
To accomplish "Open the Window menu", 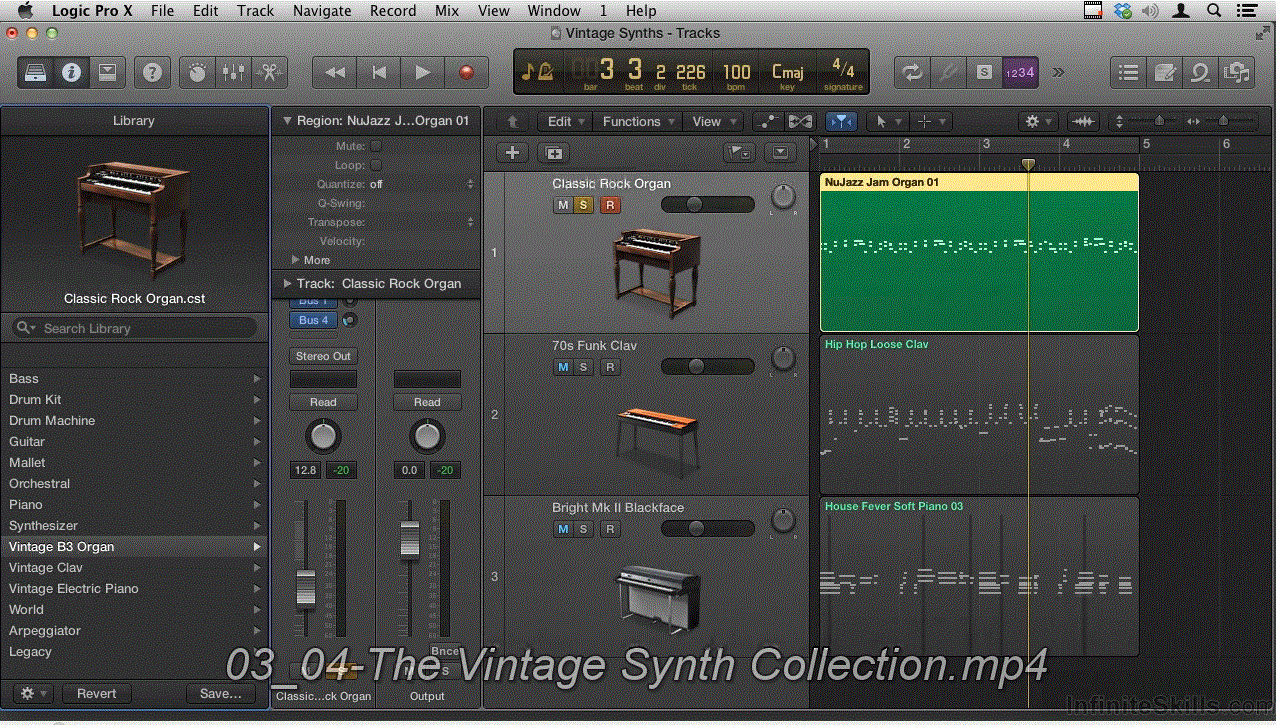I will click(554, 11).
